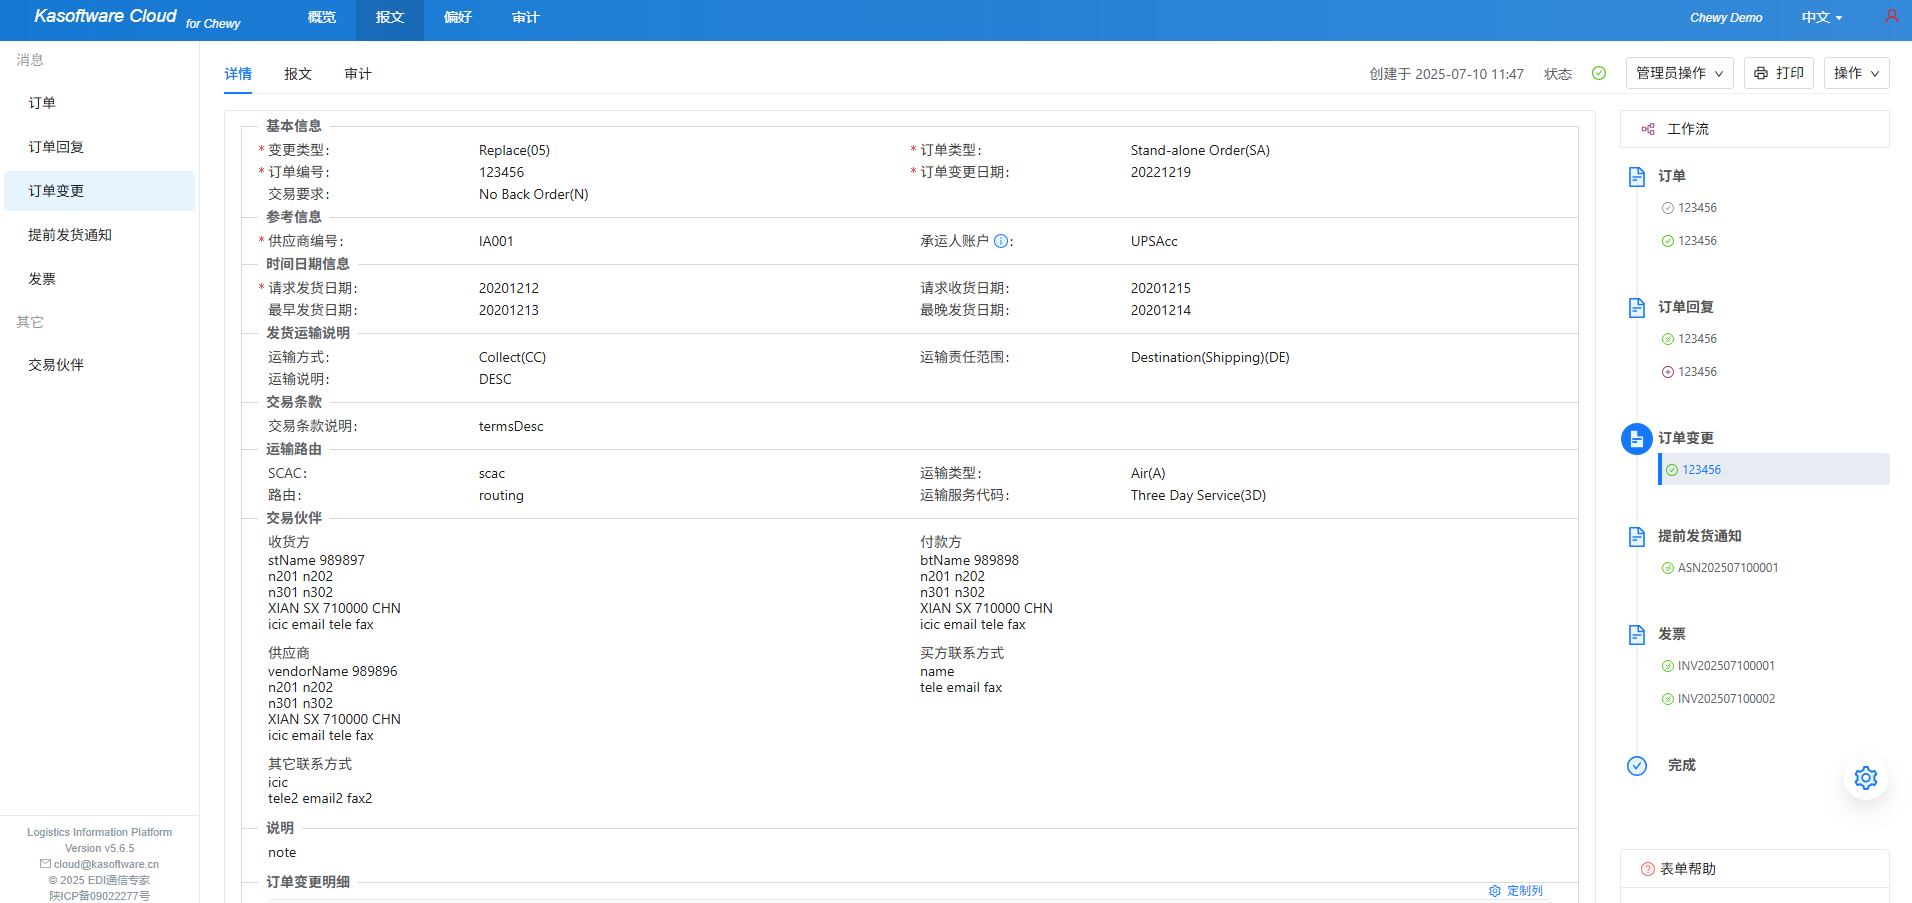The image size is (1912, 903).
Task: Click the user profile icon in header
Action: tap(1891, 17)
